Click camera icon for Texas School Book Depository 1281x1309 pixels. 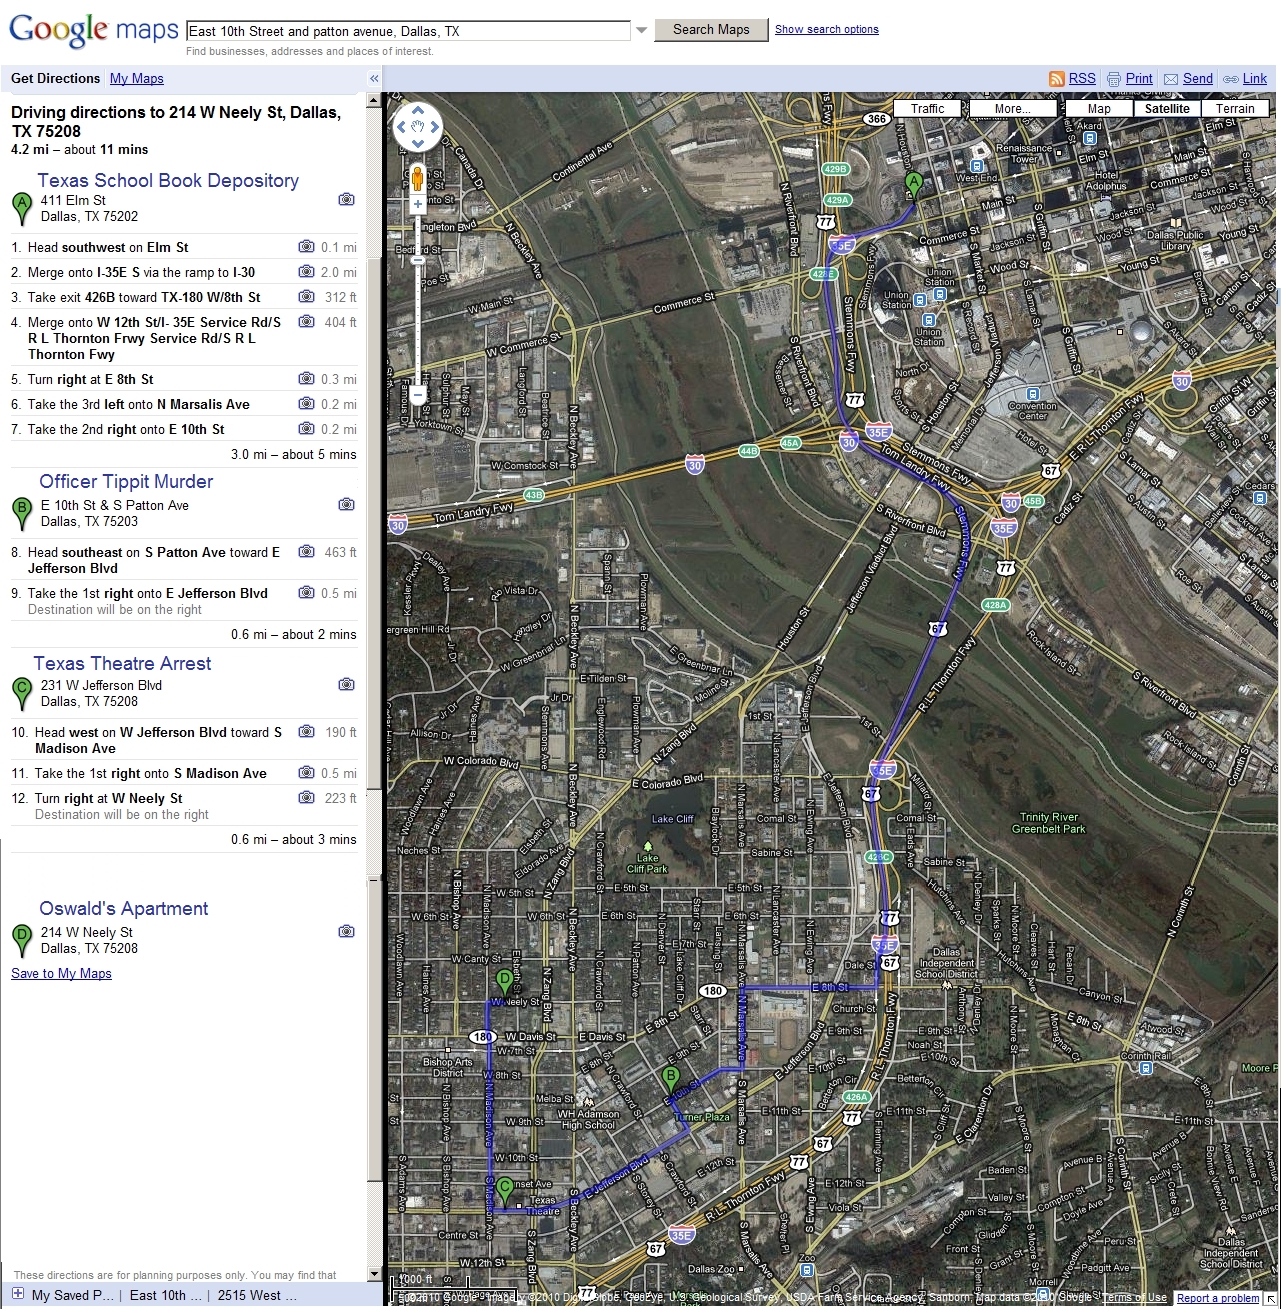point(346,200)
